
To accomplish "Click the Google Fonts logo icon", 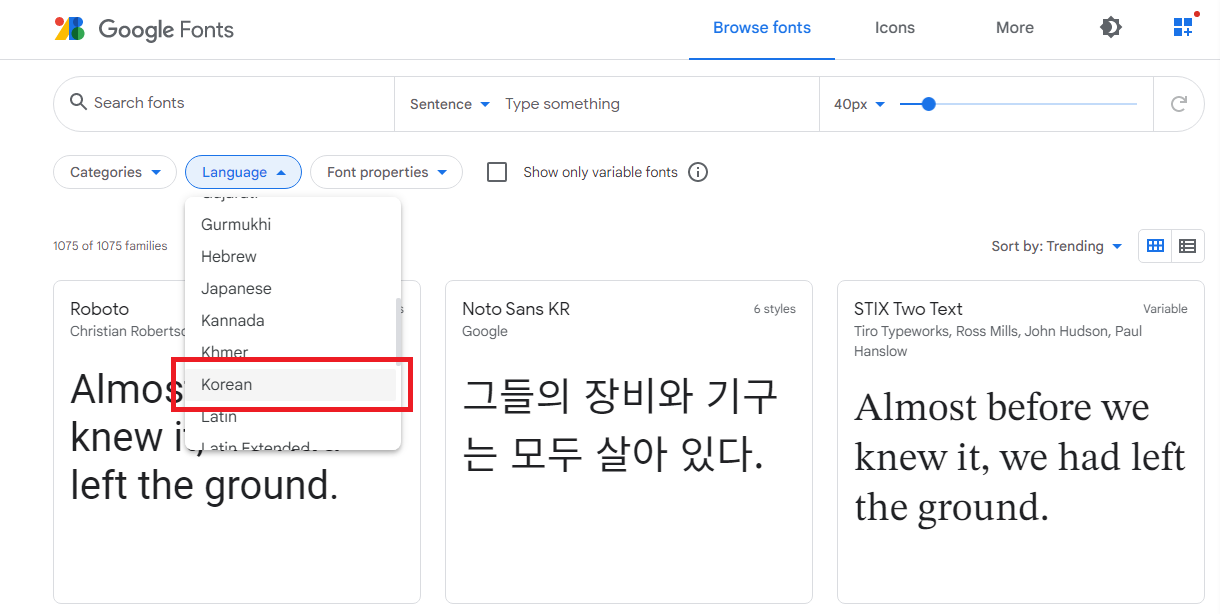I will click(x=70, y=29).
